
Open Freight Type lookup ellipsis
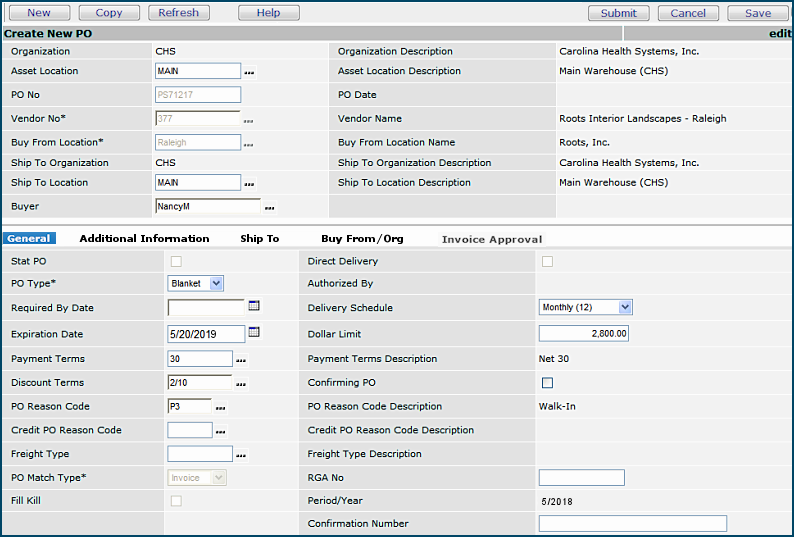[241, 456]
